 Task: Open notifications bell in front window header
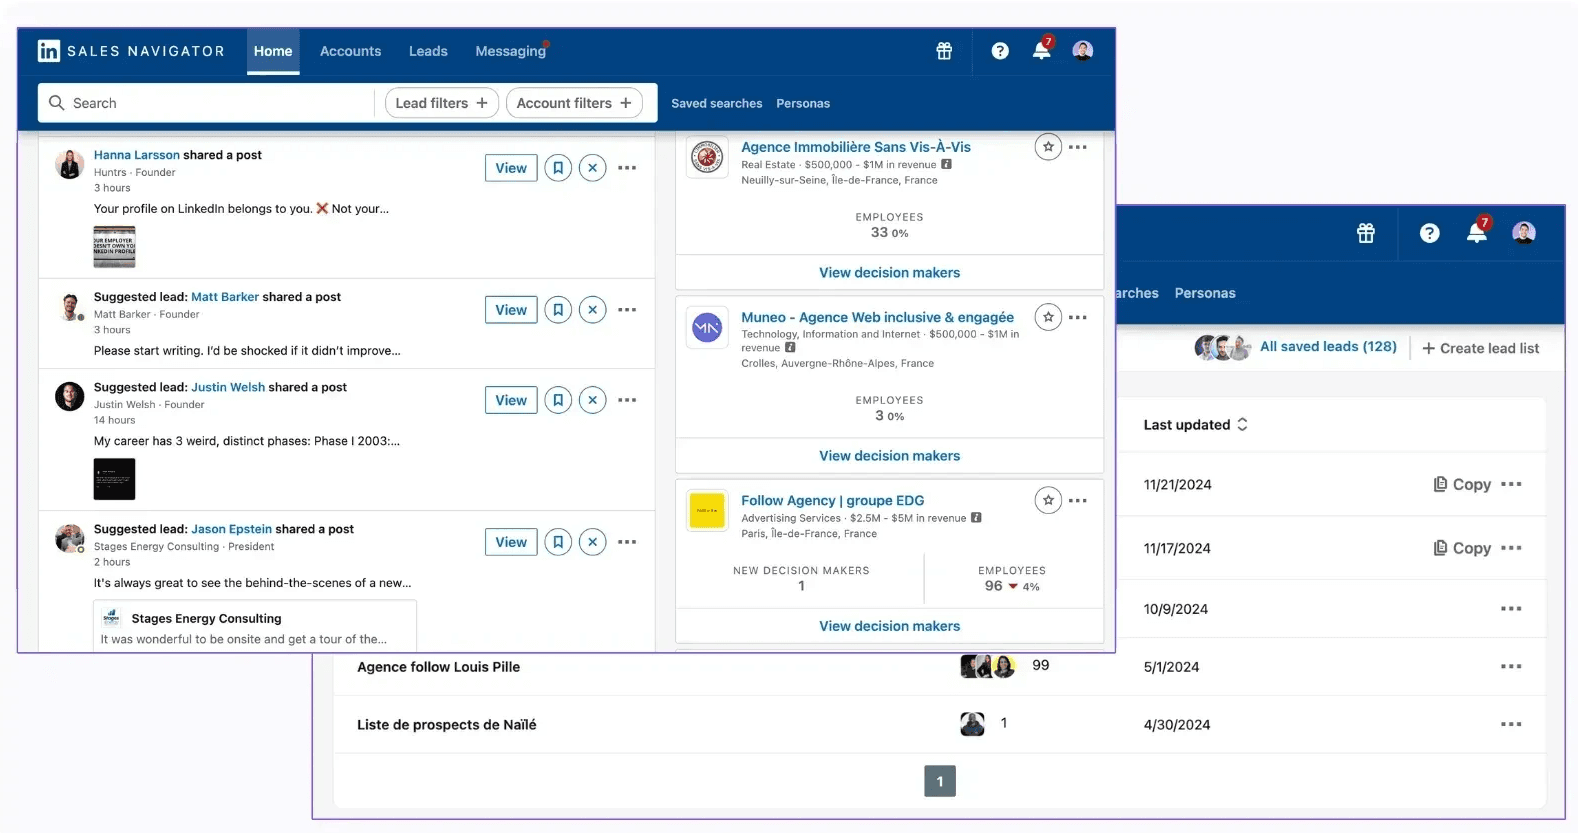coord(1042,51)
